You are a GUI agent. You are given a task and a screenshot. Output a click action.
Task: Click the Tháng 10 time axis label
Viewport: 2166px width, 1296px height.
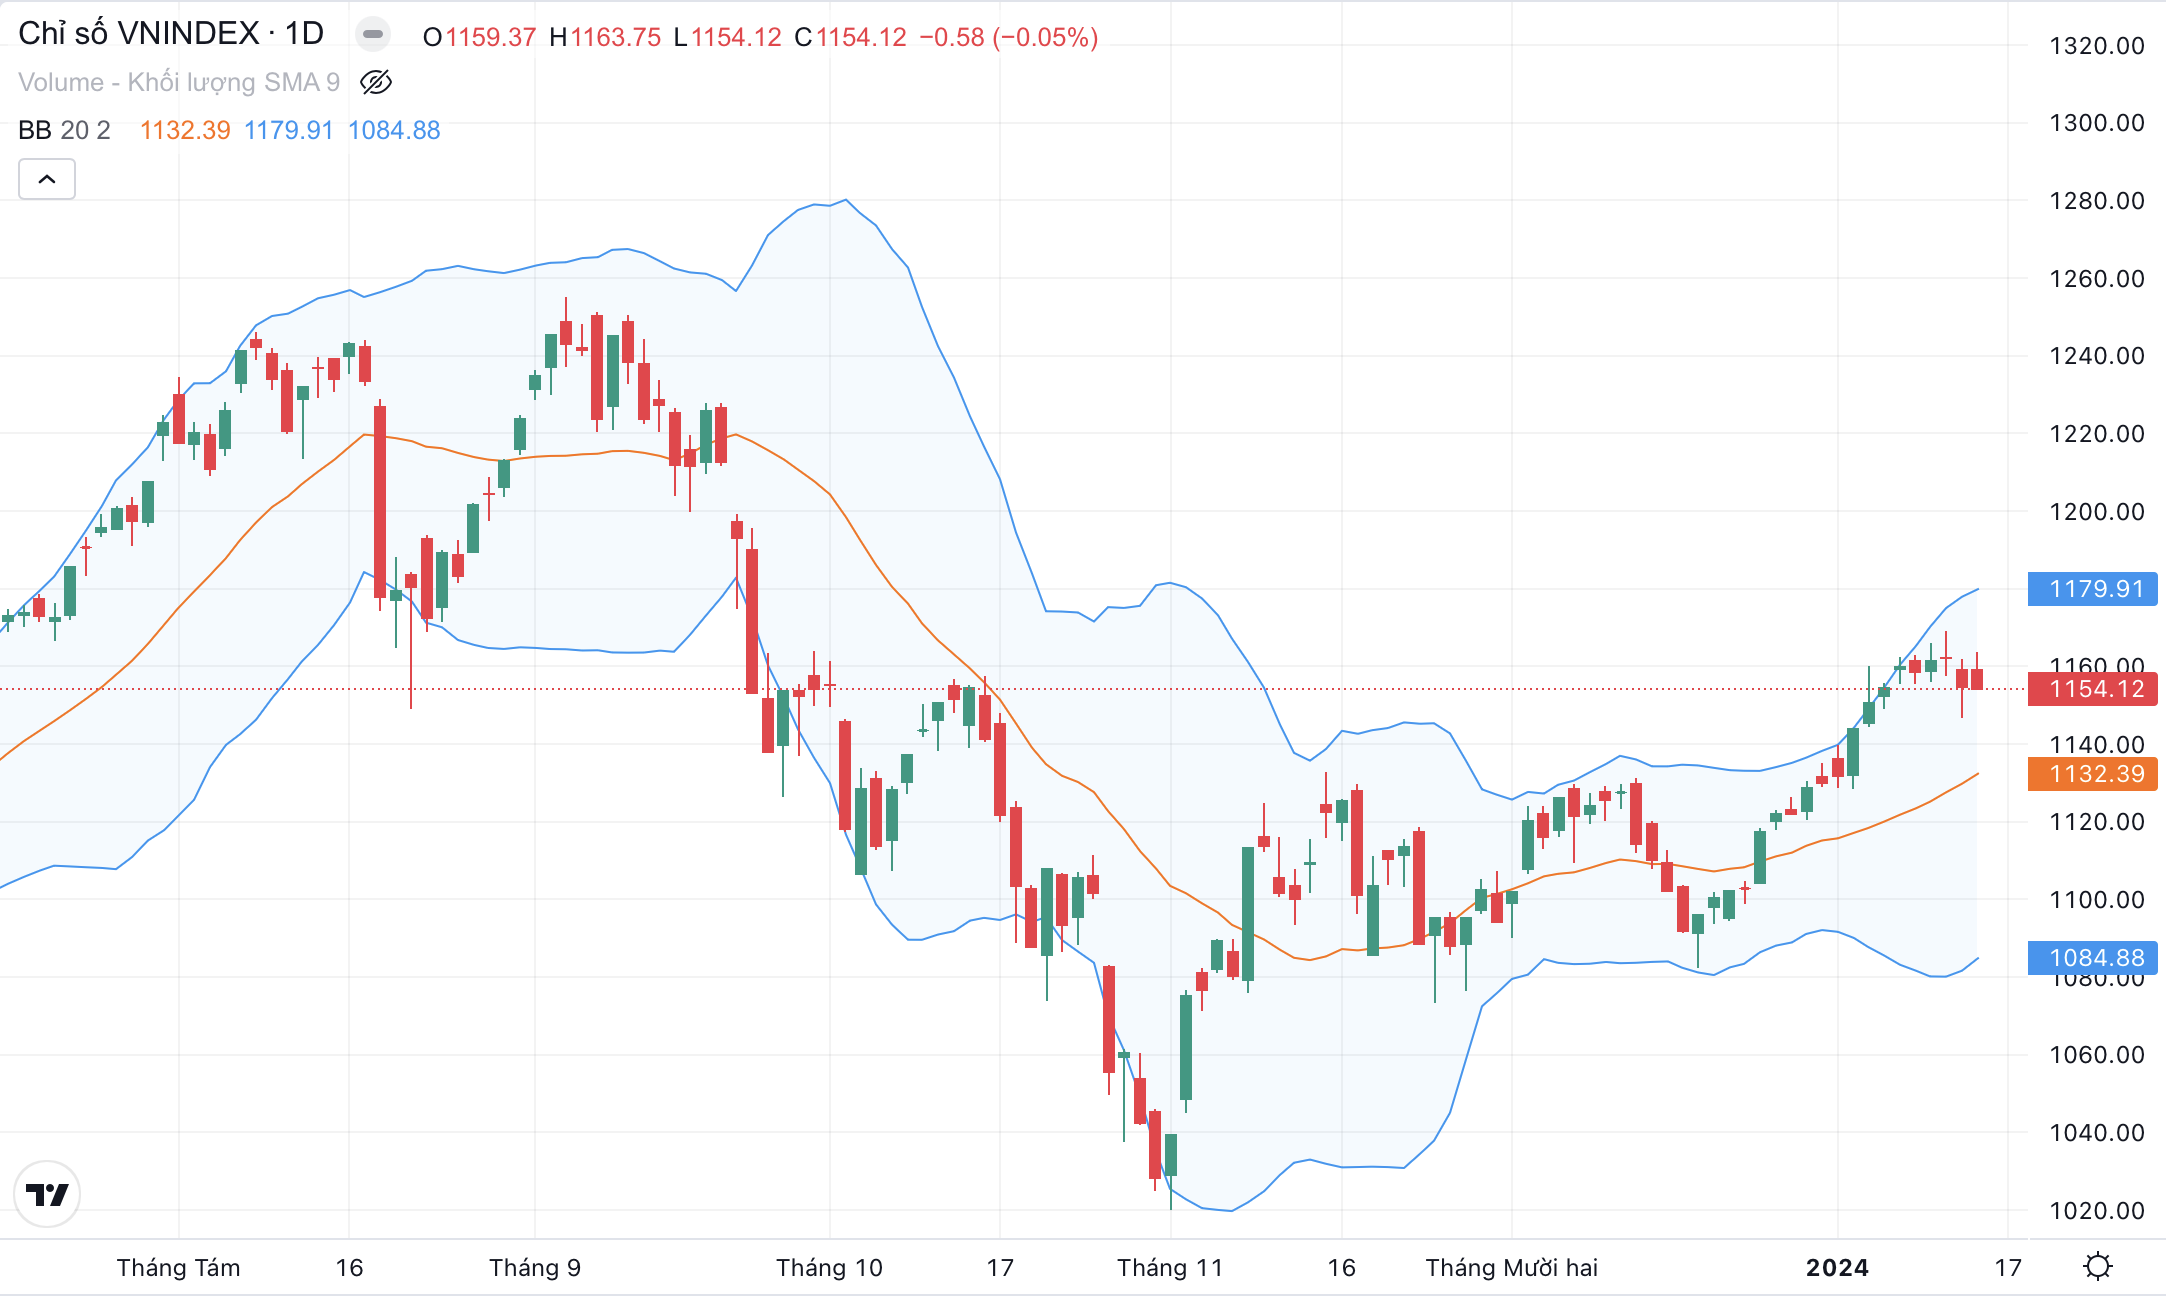tap(829, 1268)
